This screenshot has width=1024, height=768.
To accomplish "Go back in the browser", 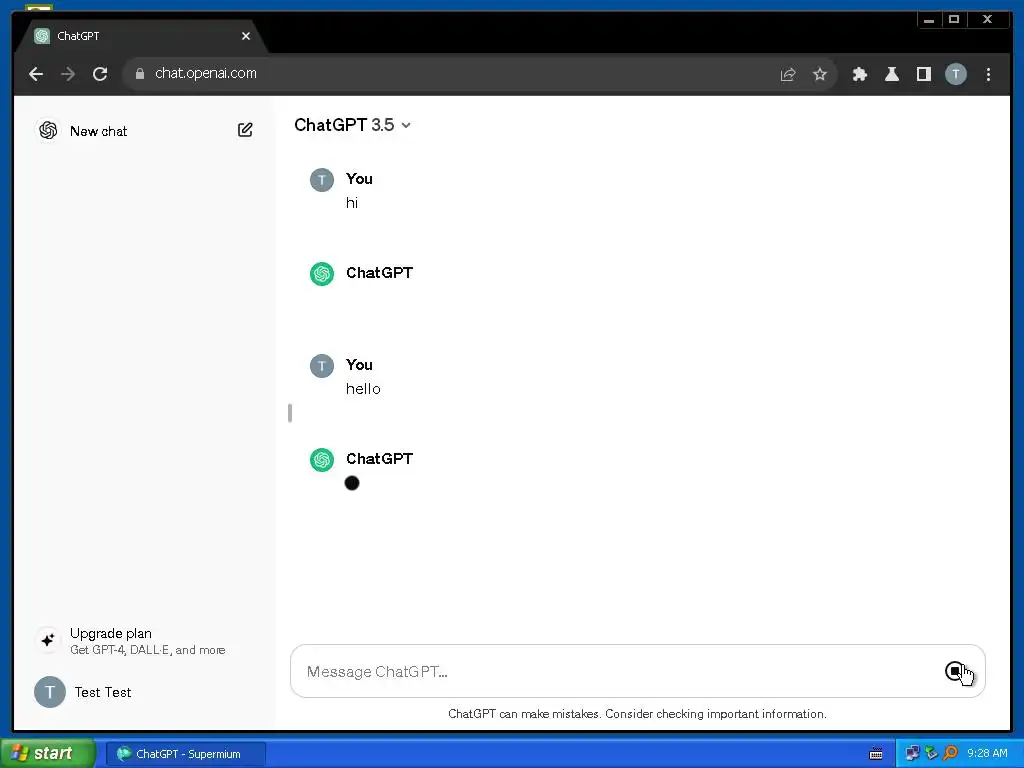I will click(x=36, y=74).
